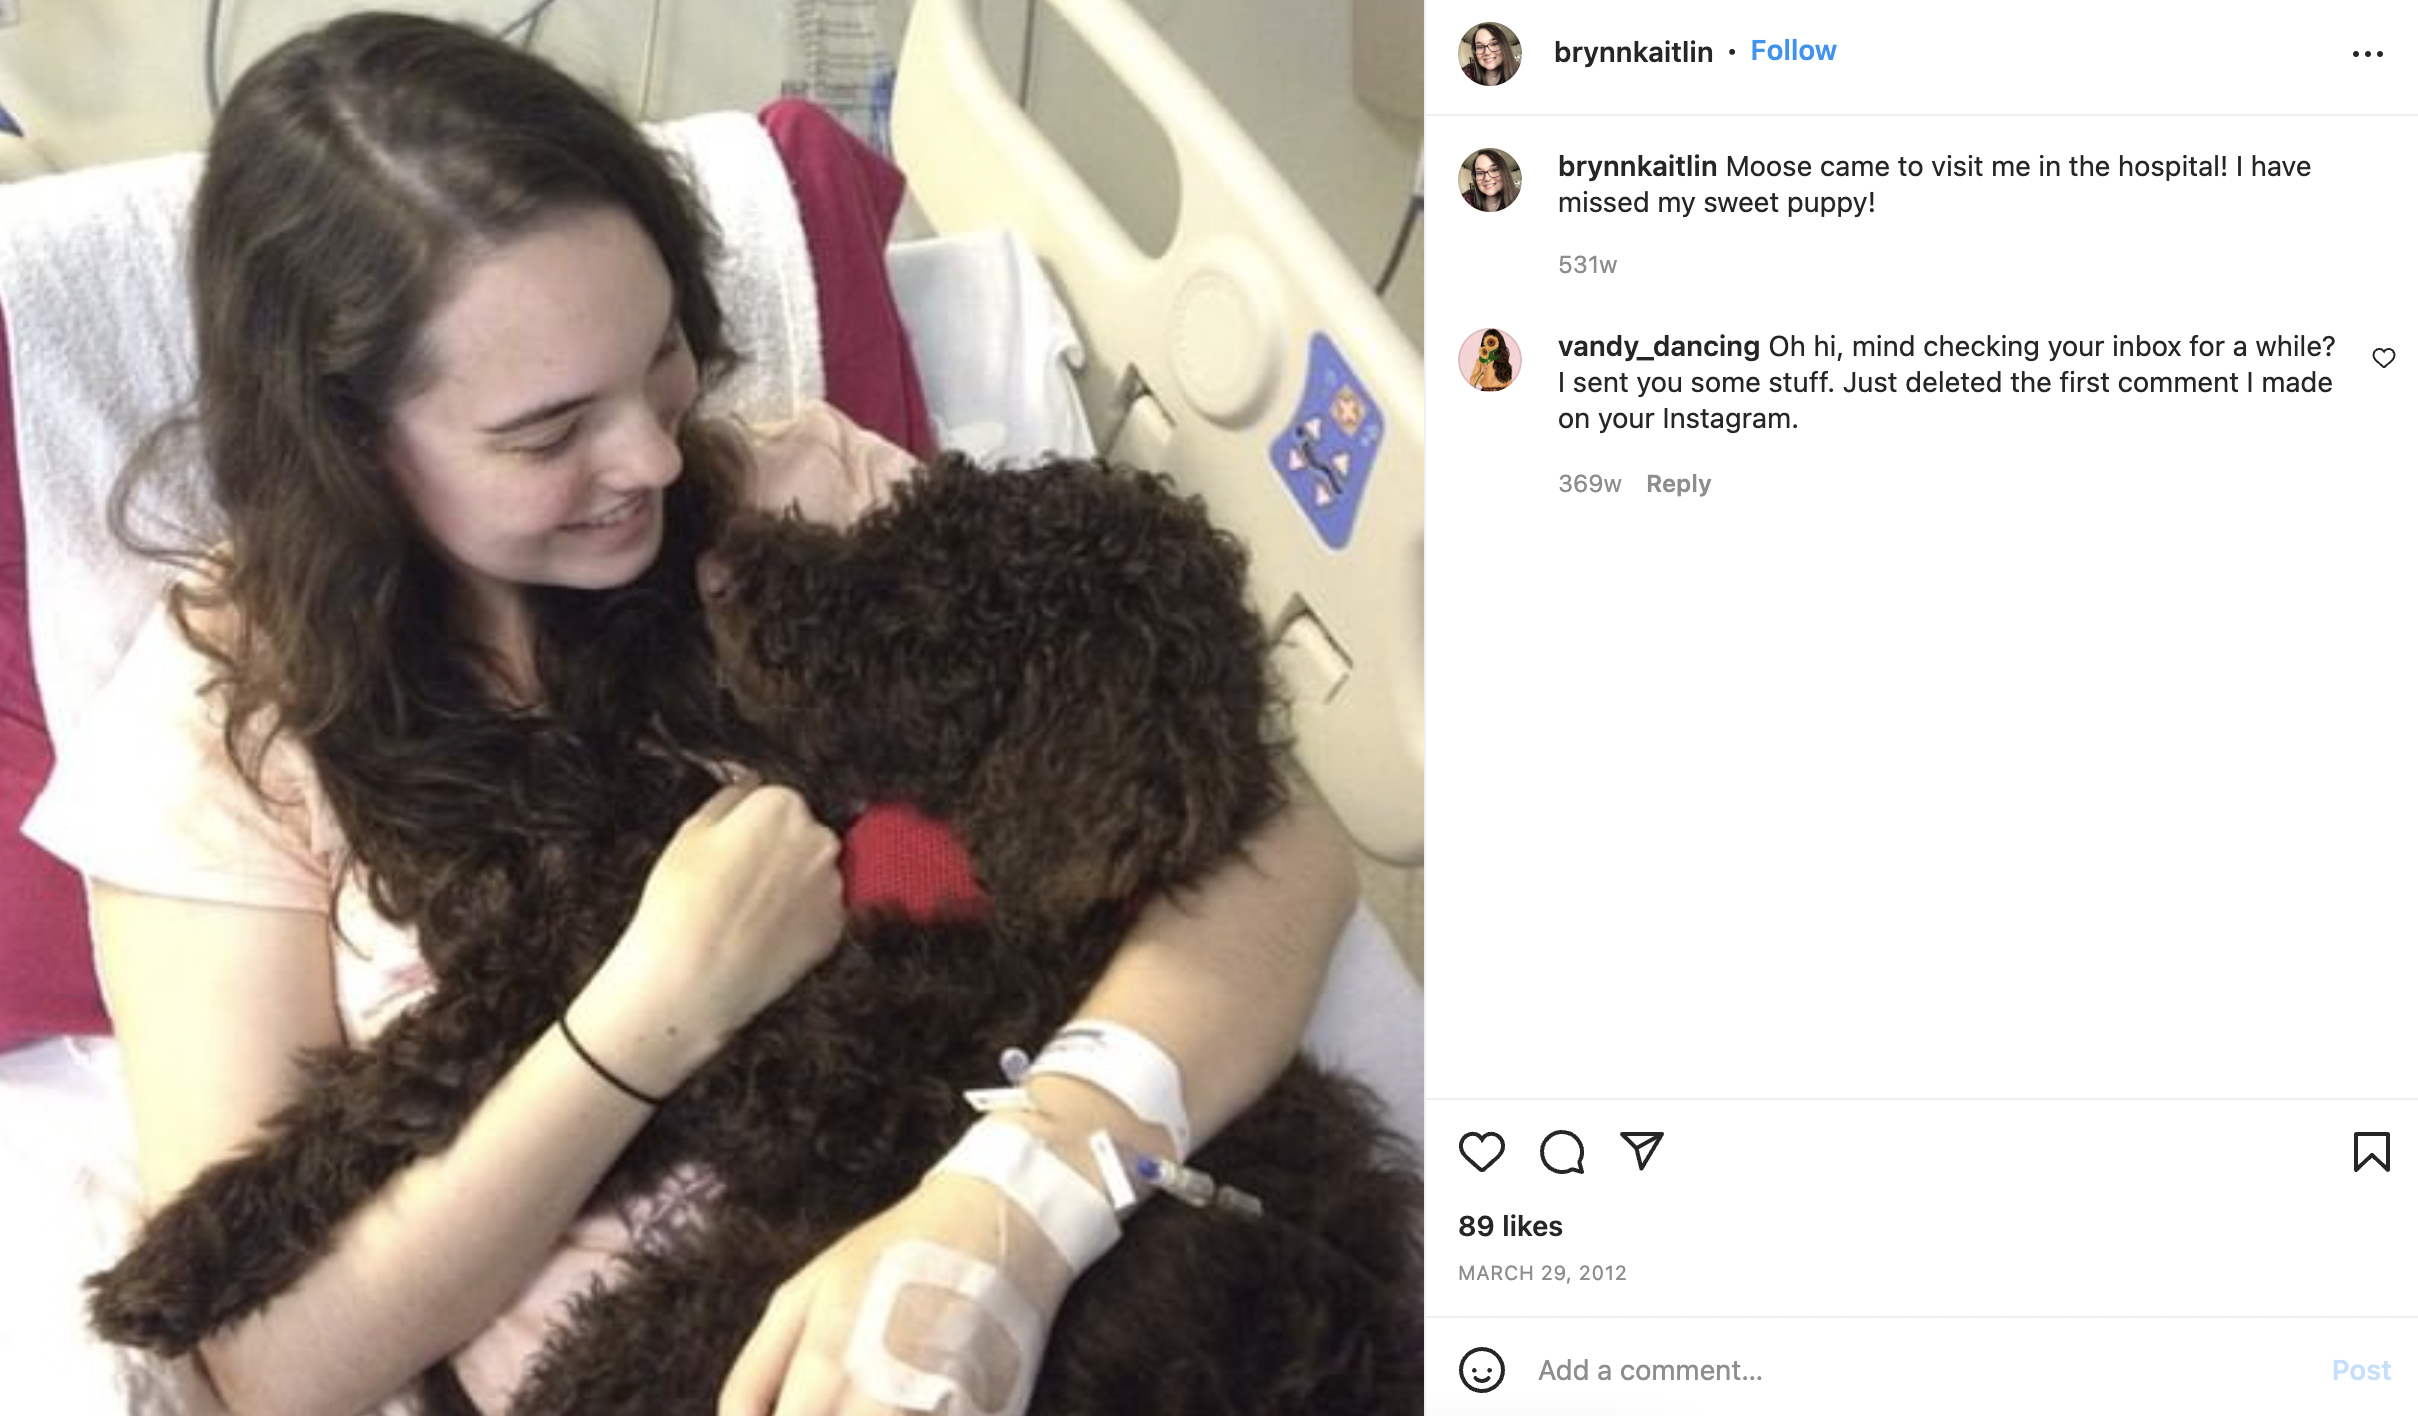Click the Add a comment field
The image size is (2418, 1416).
pyautogui.click(x=1920, y=1369)
